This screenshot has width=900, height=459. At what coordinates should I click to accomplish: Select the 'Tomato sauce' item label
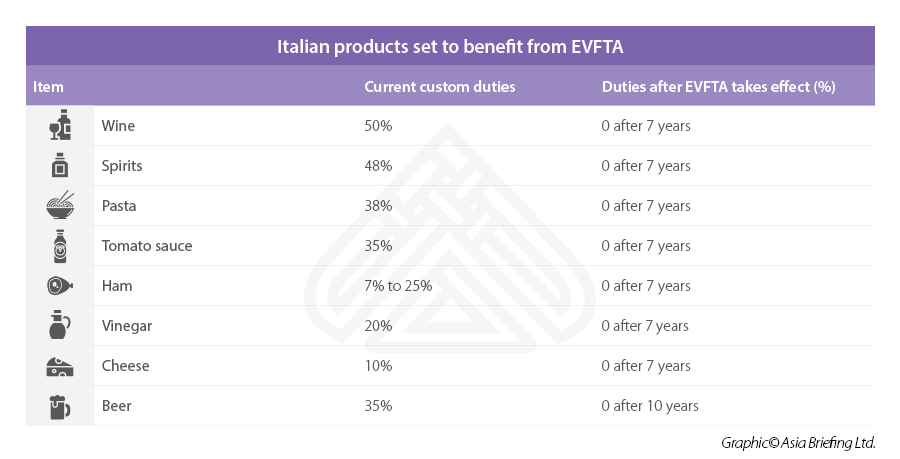tap(147, 246)
